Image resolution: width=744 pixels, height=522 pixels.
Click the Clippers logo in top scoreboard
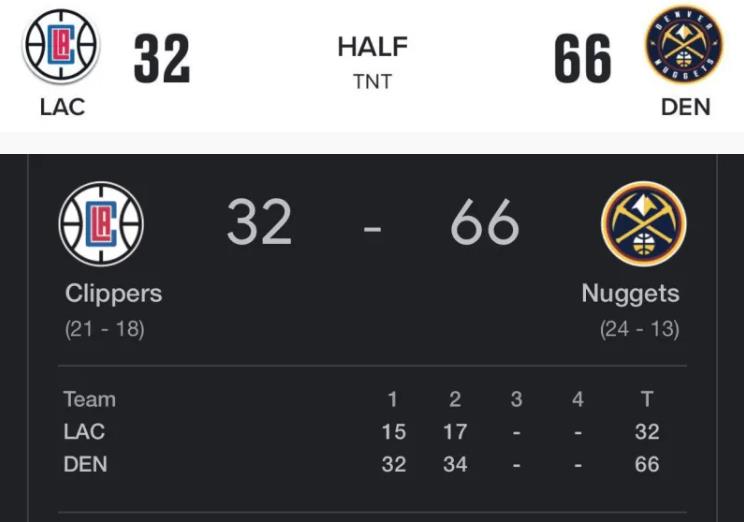click(x=61, y=46)
